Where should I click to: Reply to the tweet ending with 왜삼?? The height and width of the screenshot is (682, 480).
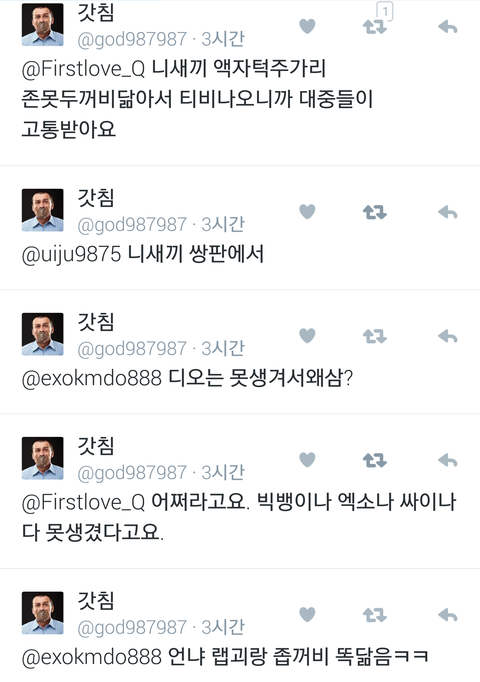[x=447, y=336]
